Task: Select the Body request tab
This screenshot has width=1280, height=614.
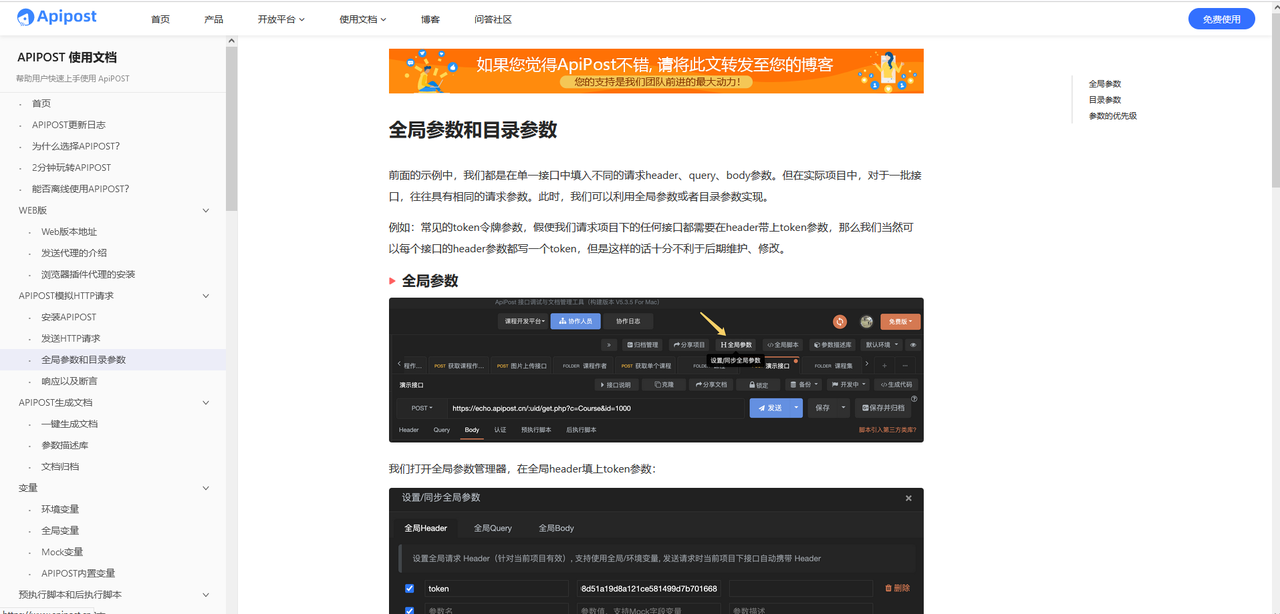Action: [471, 429]
